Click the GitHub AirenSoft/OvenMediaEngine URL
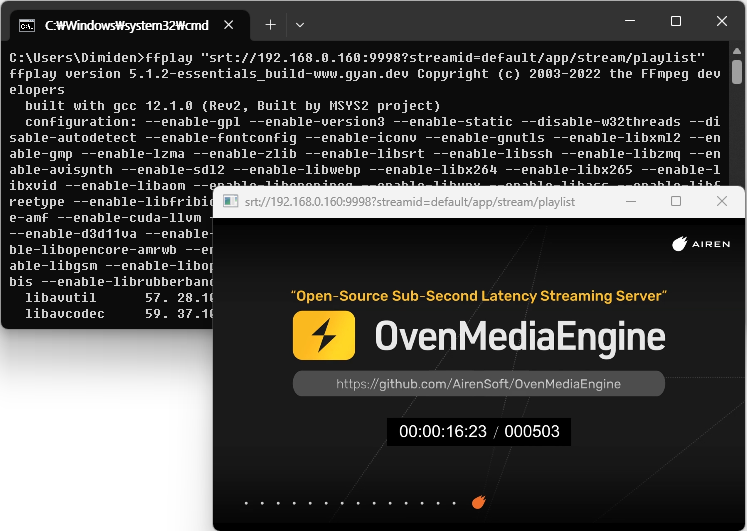 tap(478, 384)
